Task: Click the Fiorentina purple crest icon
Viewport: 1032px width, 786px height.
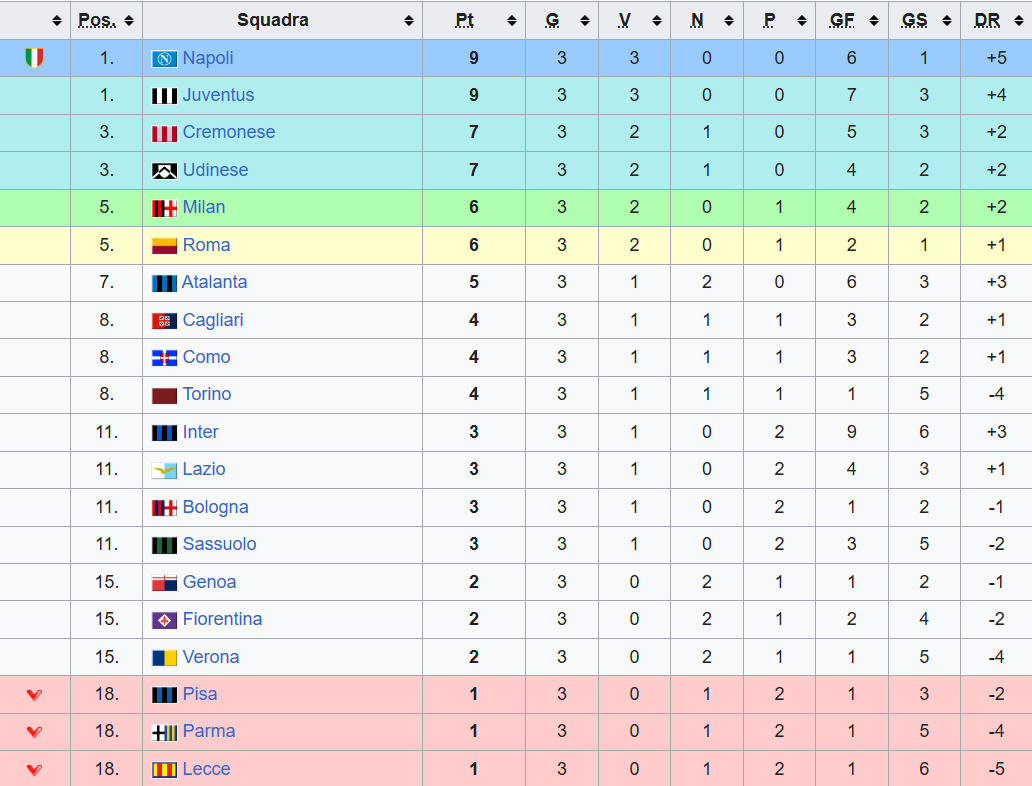Action: click(x=164, y=620)
